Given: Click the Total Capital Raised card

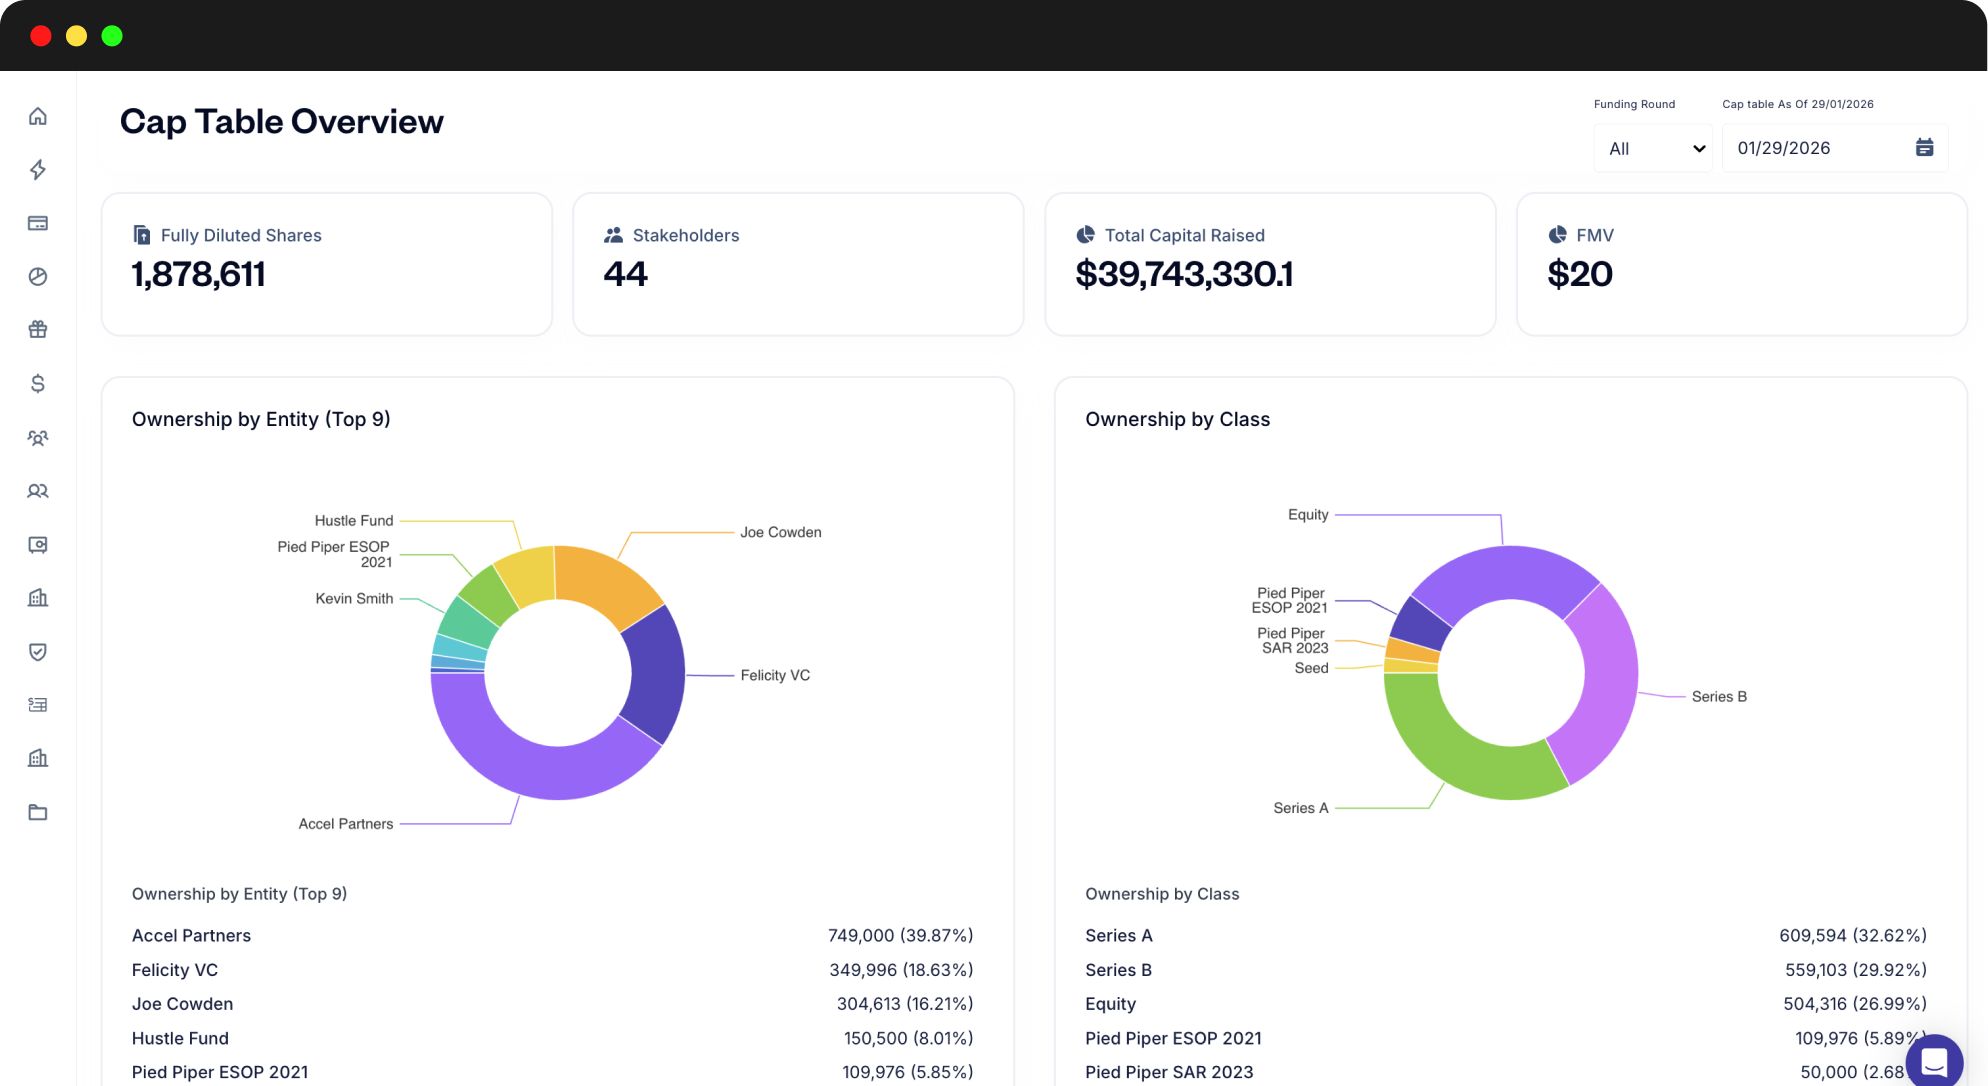Looking at the screenshot, I should coord(1269,264).
